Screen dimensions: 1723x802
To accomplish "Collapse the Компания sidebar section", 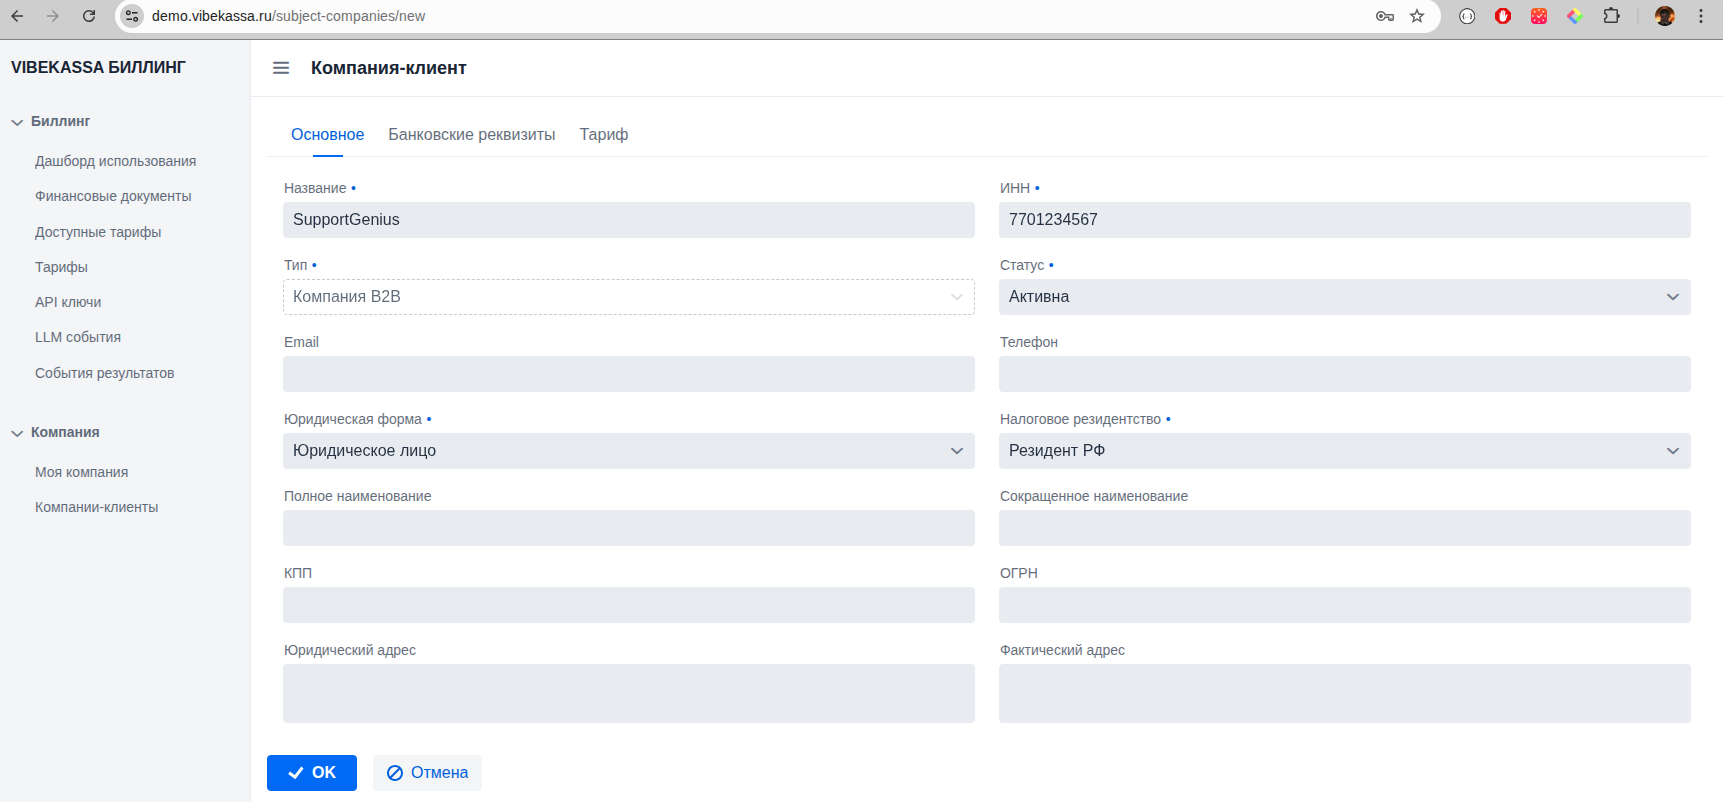I will pyautogui.click(x=17, y=433).
